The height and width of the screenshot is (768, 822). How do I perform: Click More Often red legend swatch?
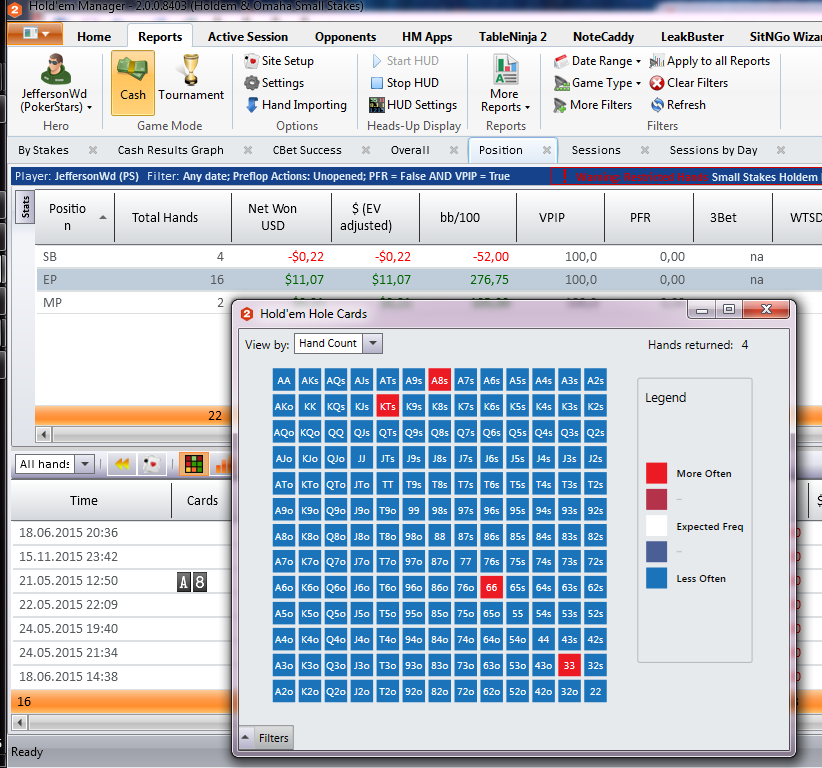coord(656,473)
